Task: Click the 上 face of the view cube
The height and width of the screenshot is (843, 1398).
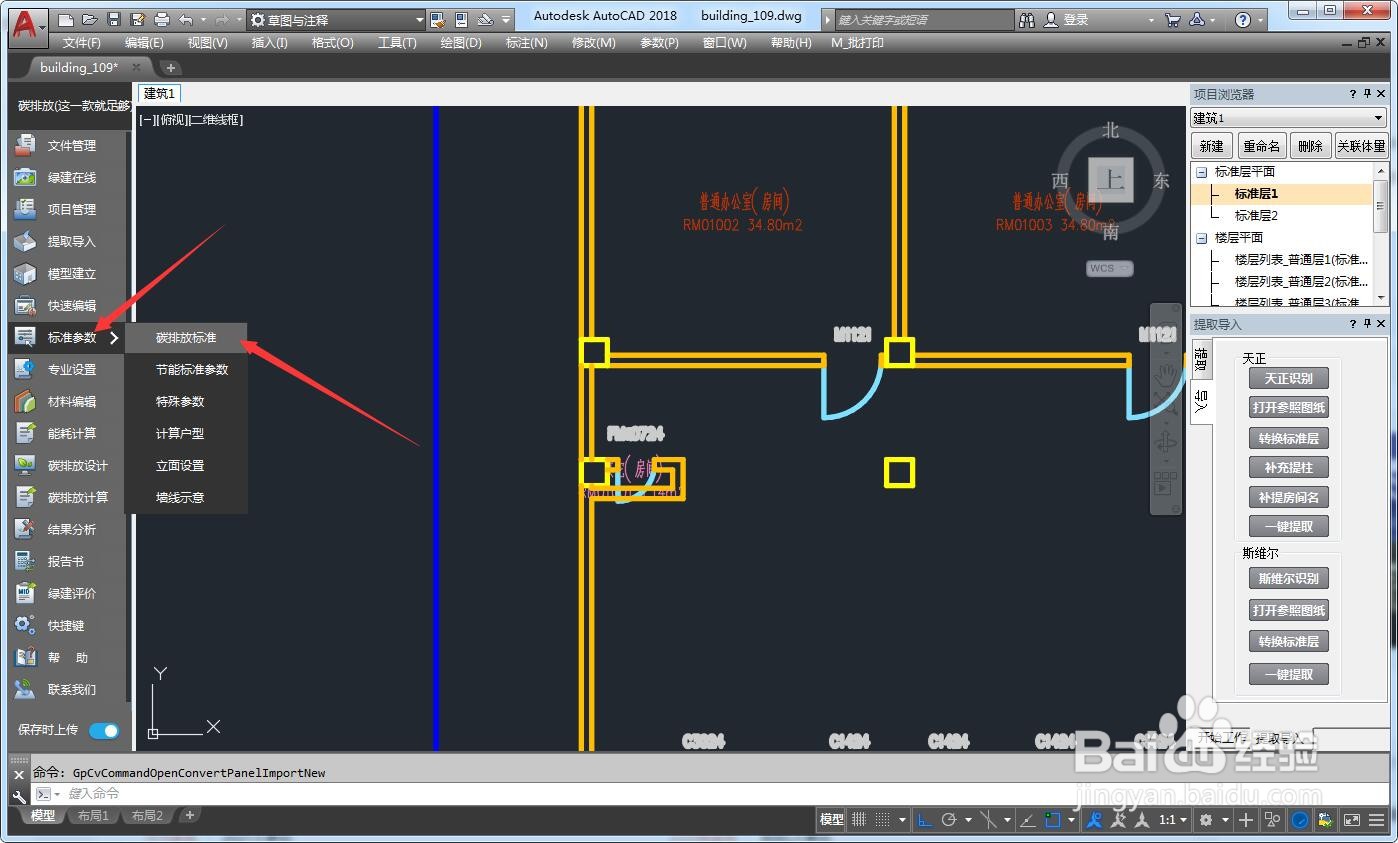Action: [1111, 180]
